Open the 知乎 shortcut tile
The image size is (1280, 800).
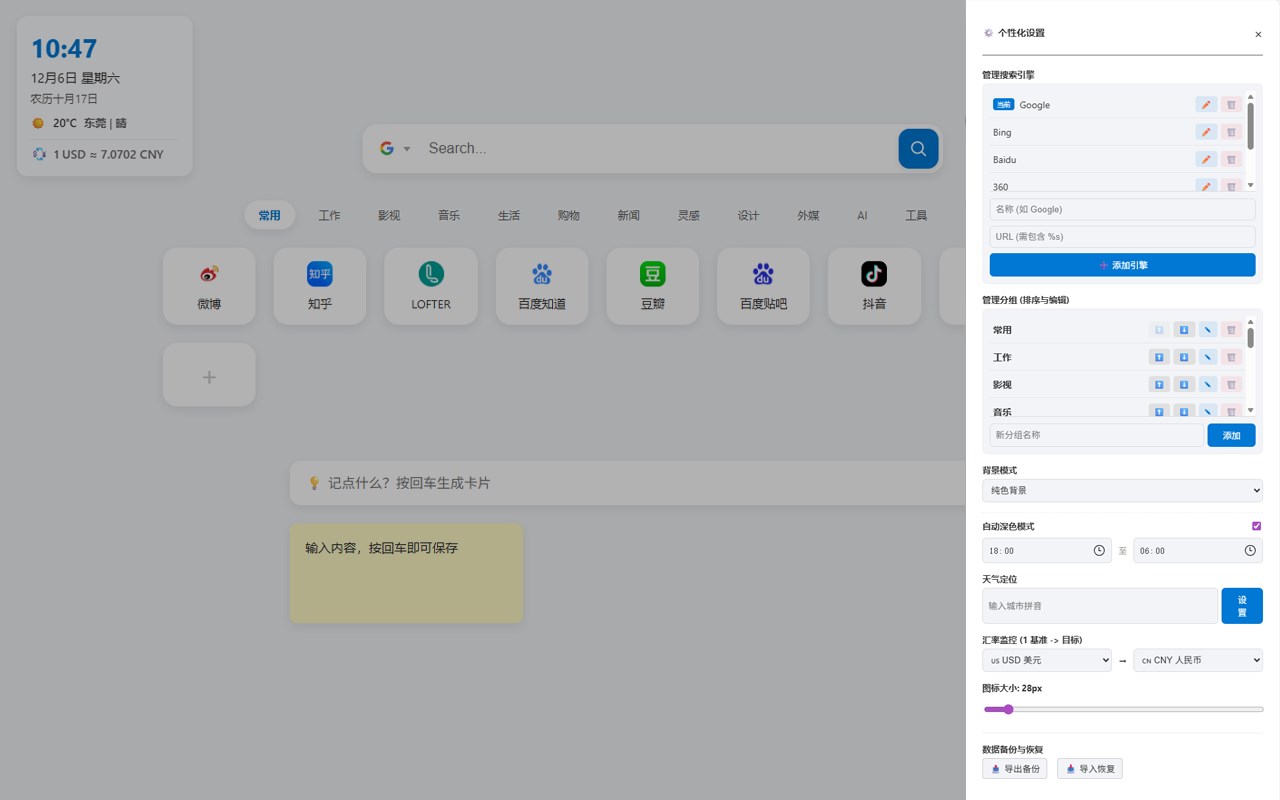click(320, 286)
